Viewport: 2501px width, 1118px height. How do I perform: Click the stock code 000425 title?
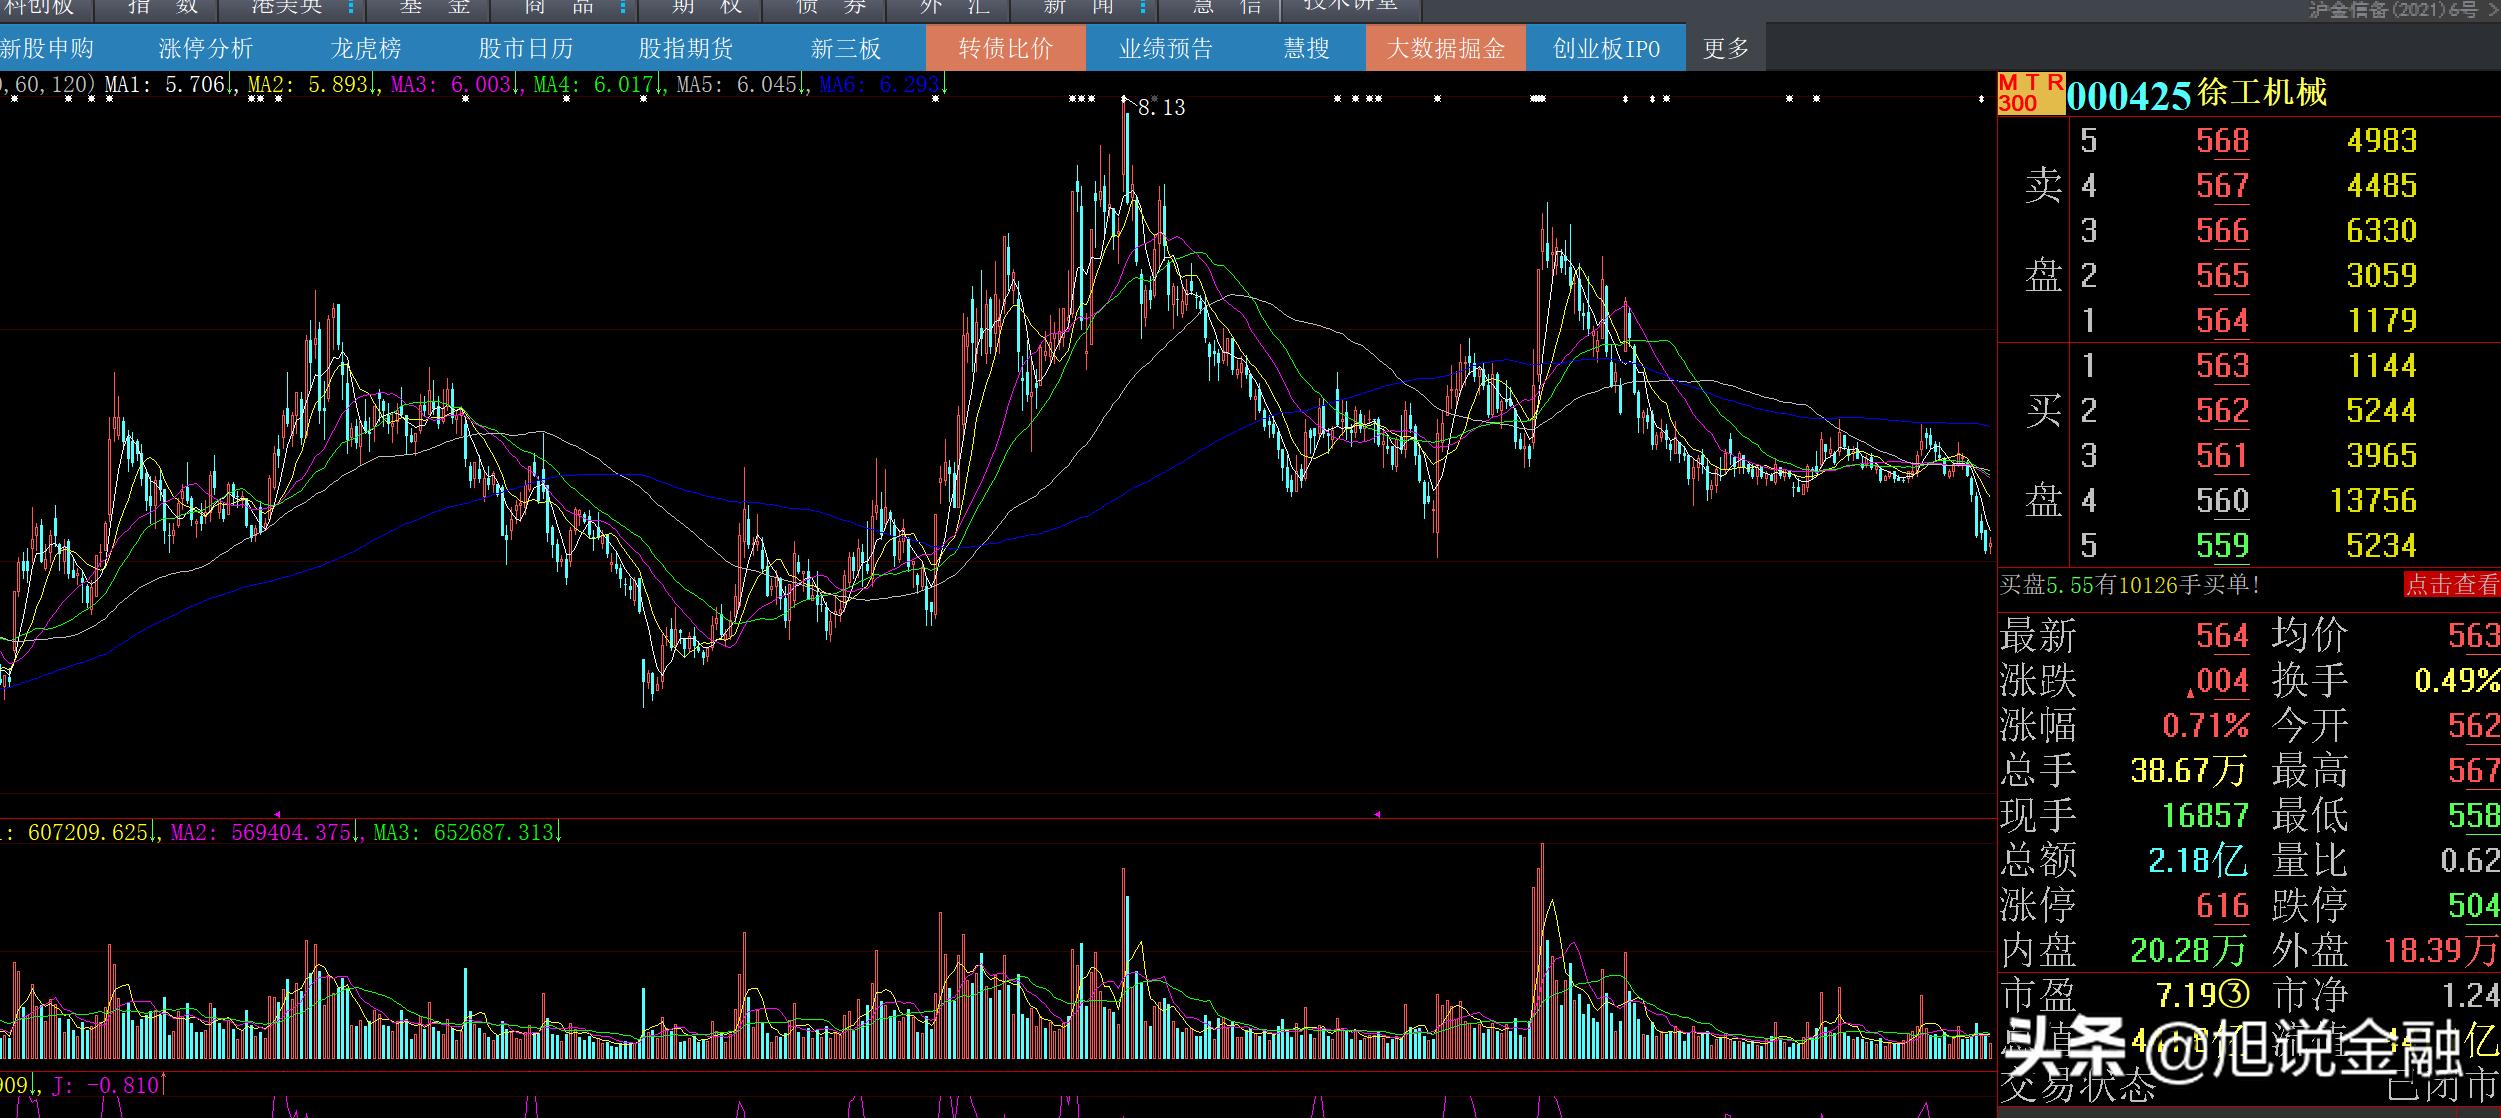point(2128,95)
